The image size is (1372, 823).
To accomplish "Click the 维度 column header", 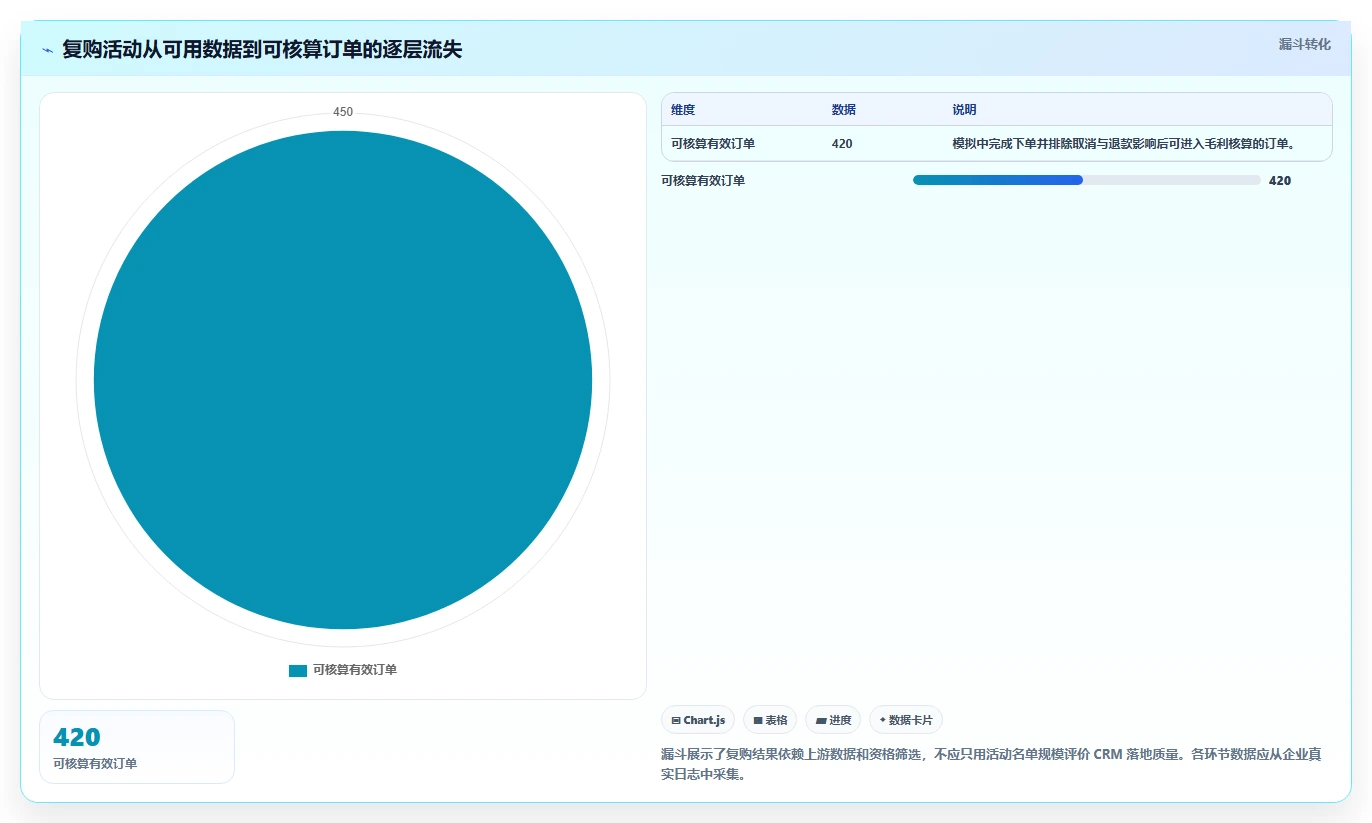I will pyautogui.click(x=683, y=110).
